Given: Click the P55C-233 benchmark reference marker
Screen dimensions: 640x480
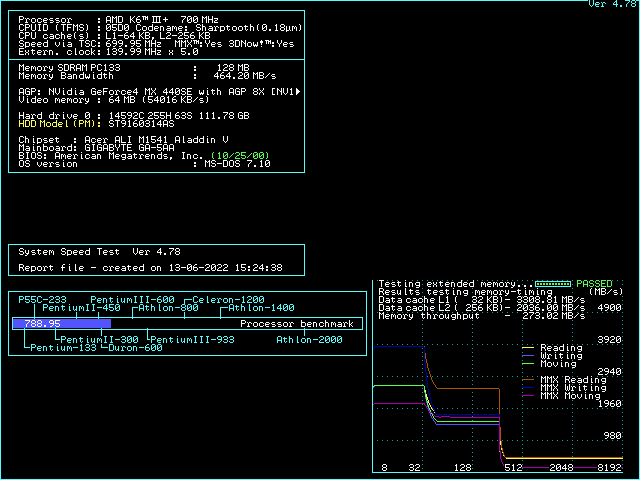Looking at the screenshot, I should [42, 300].
